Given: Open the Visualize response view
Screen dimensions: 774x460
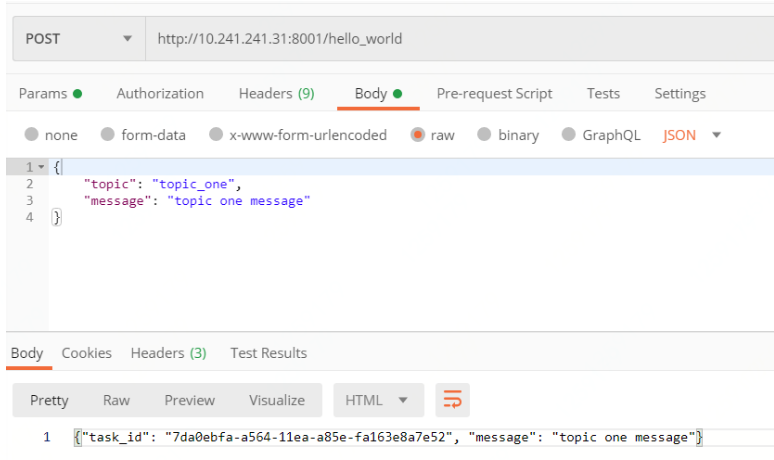Looking at the screenshot, I should (x=277, y=400).
